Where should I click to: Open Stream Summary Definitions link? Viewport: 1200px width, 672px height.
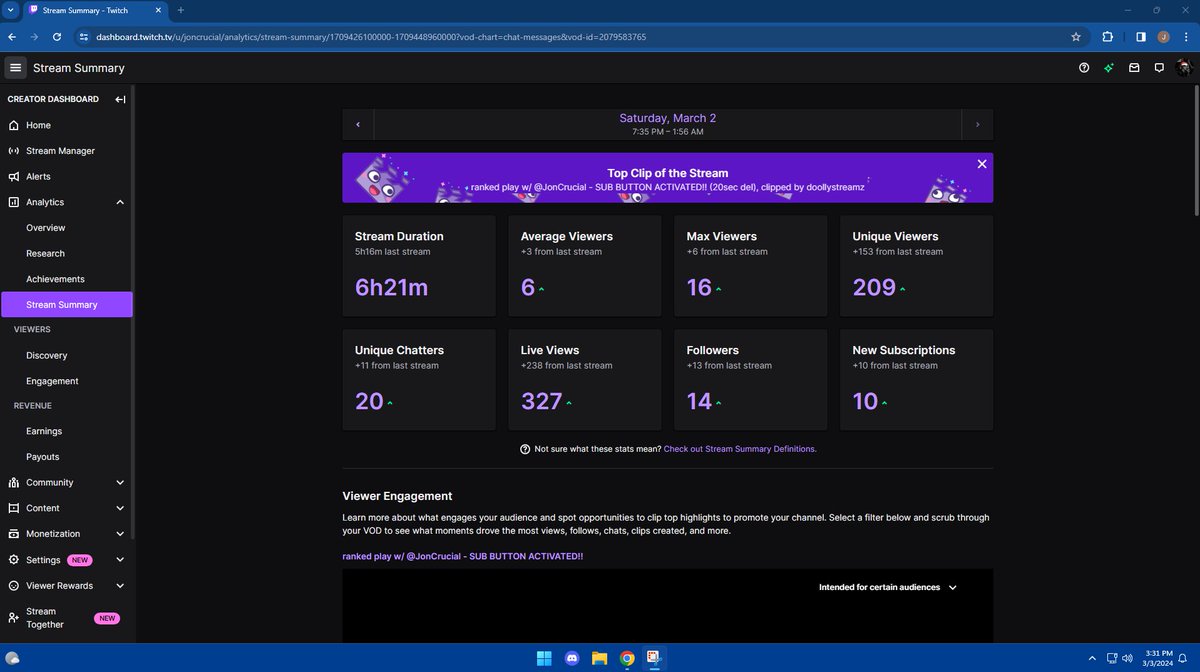(x=740, y=449)
